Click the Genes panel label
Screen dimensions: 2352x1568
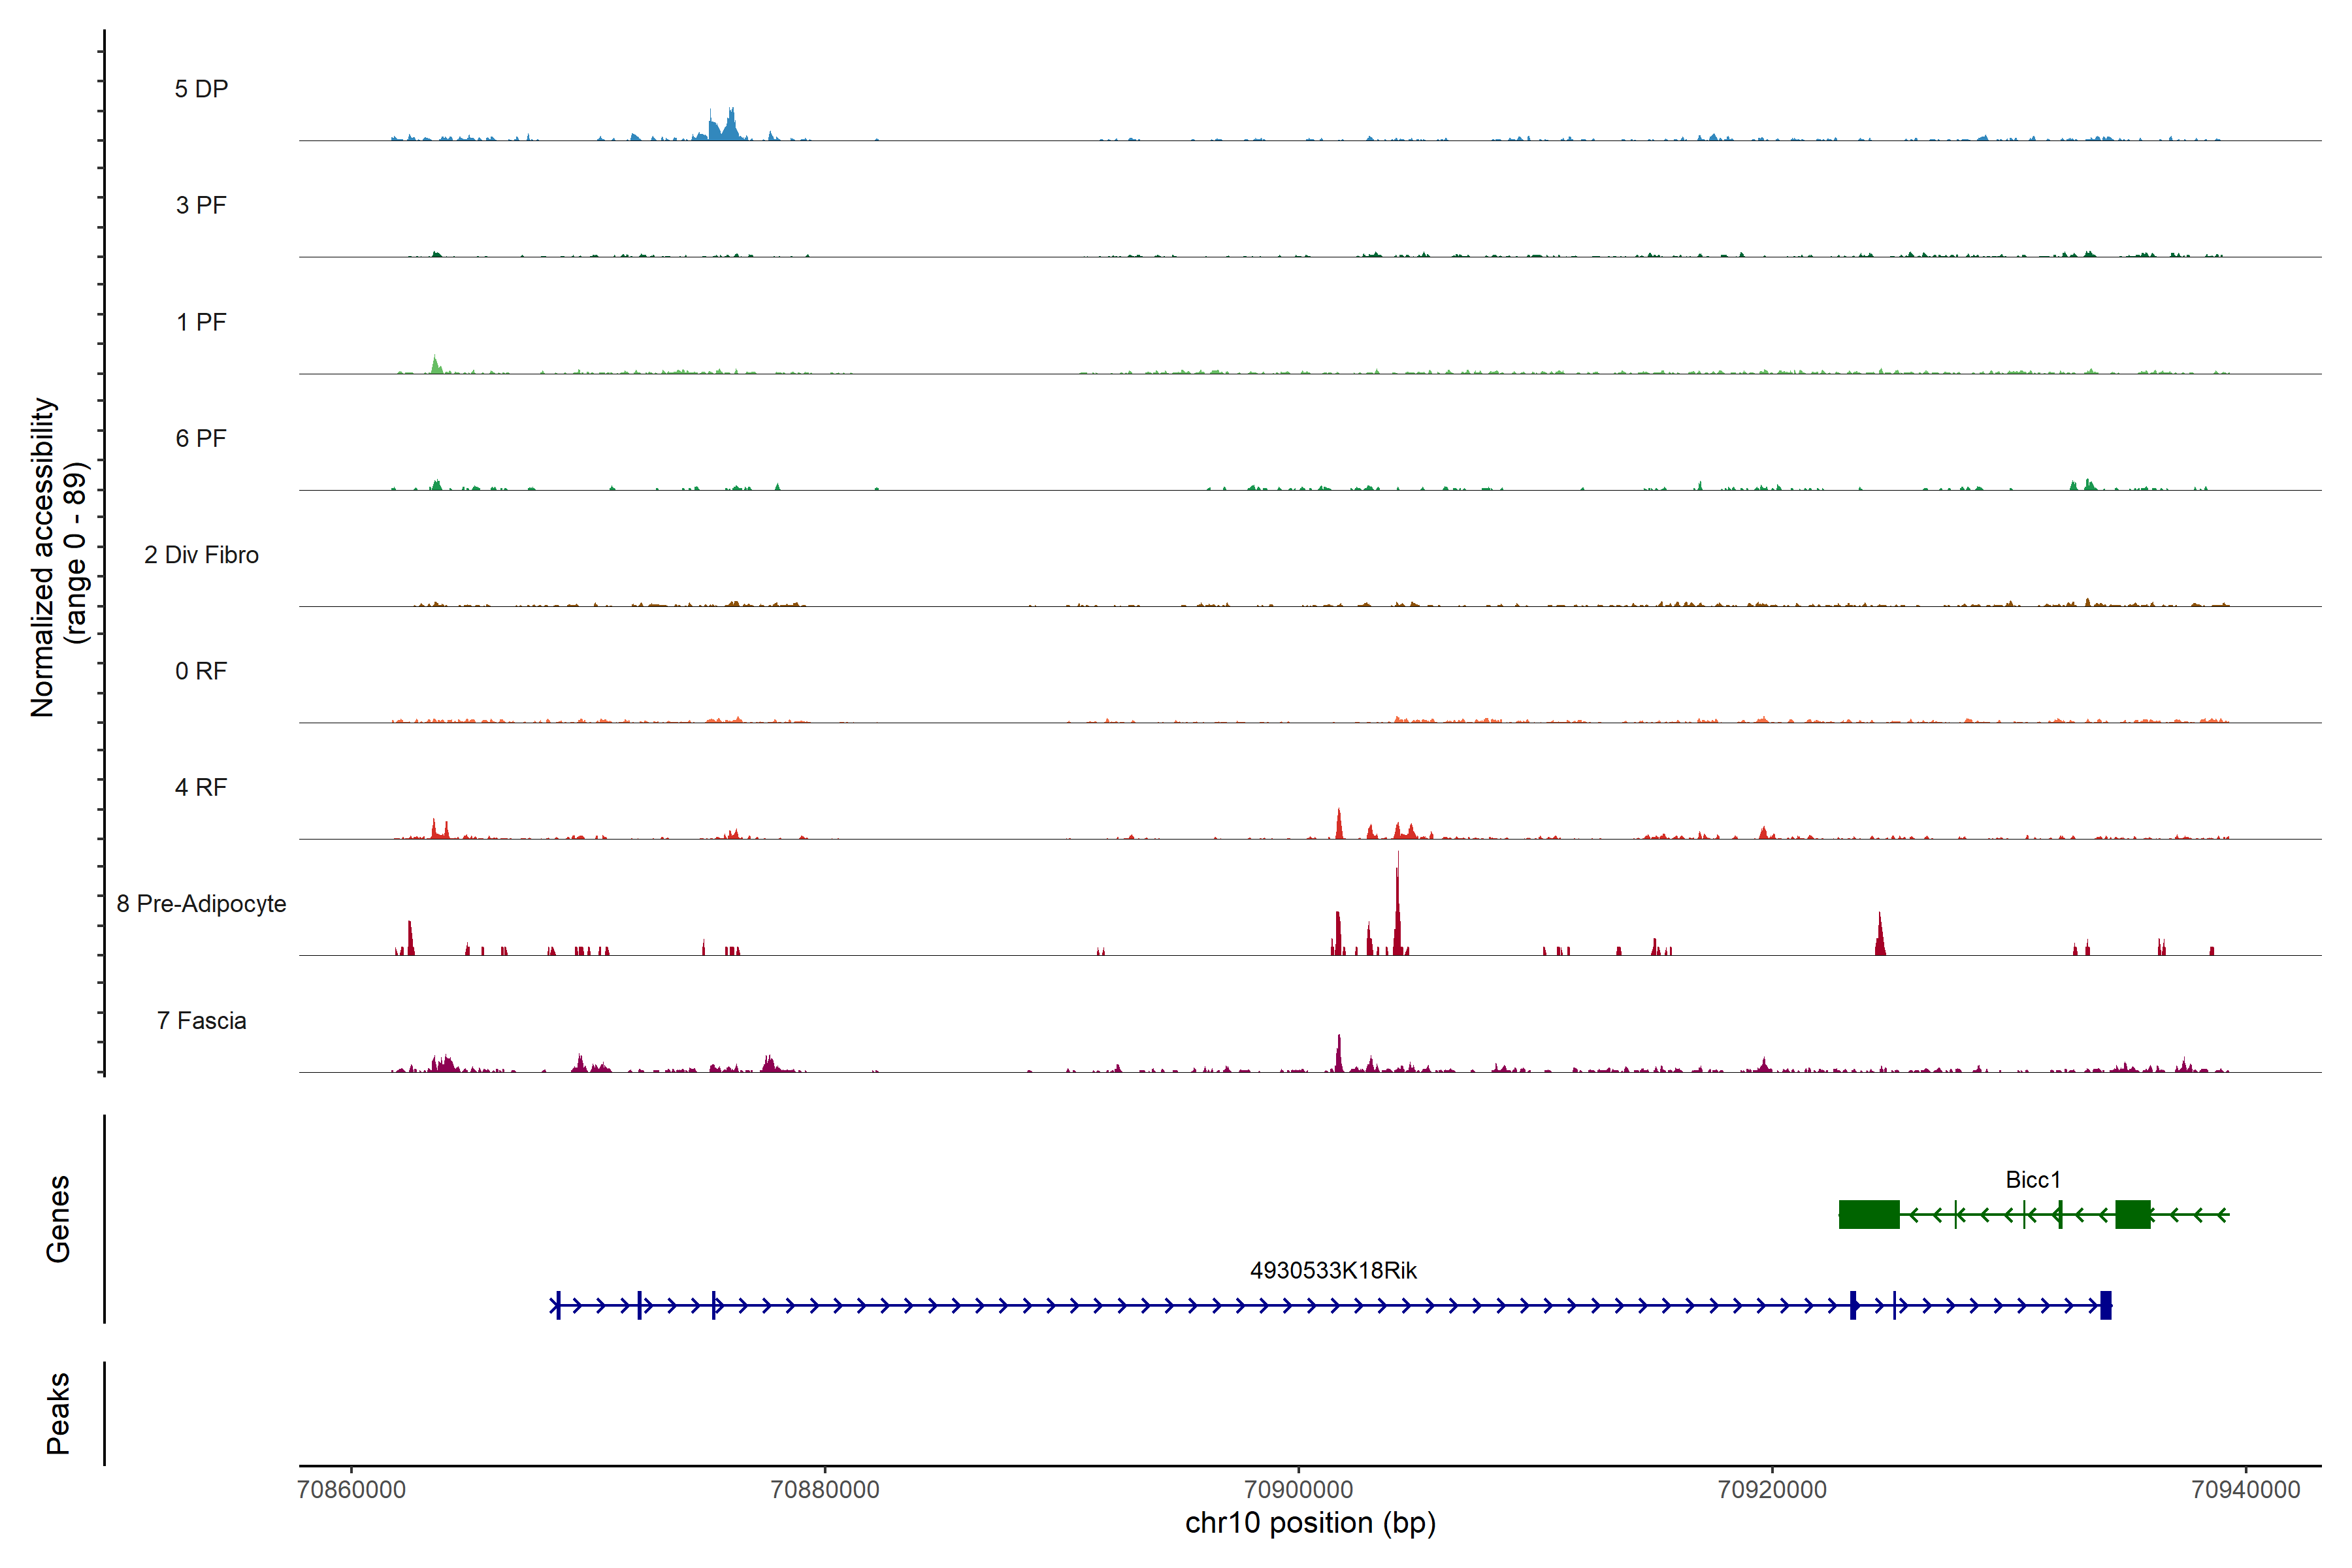click(x=58, y=1219)
